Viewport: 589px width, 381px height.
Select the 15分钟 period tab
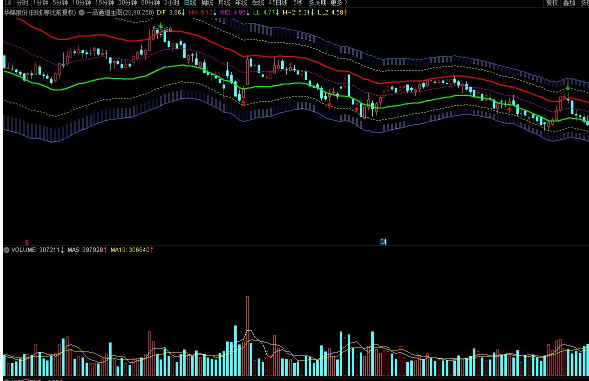(104, 3)
